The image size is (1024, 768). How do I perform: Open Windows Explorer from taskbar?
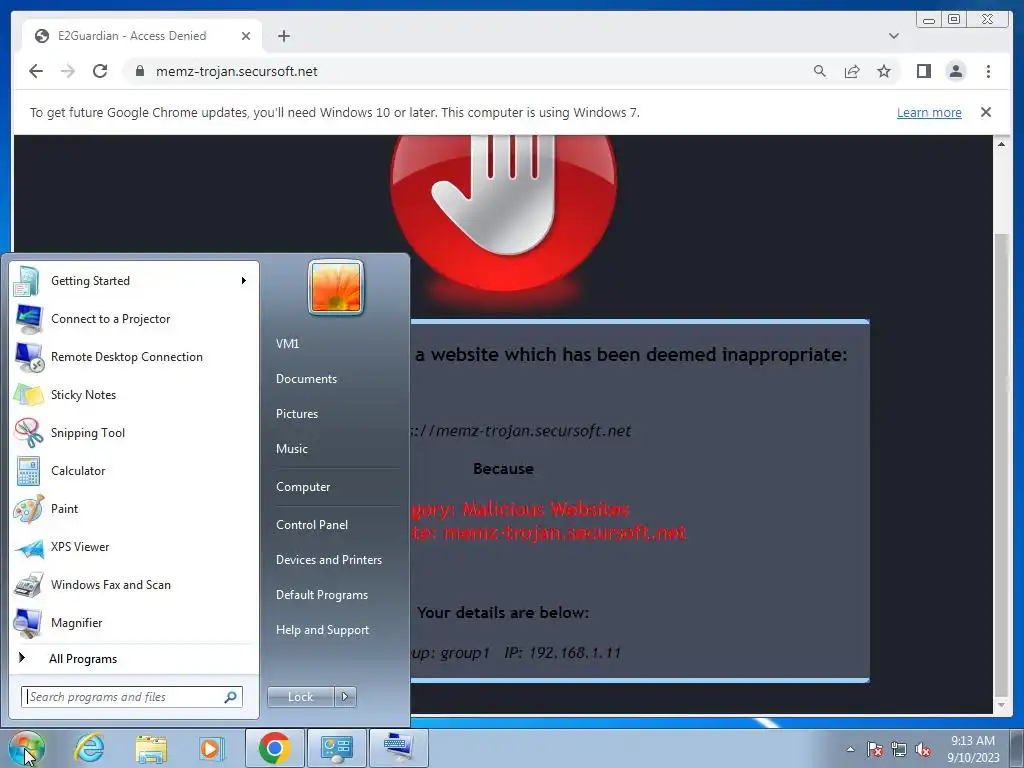tap(151, 748)
